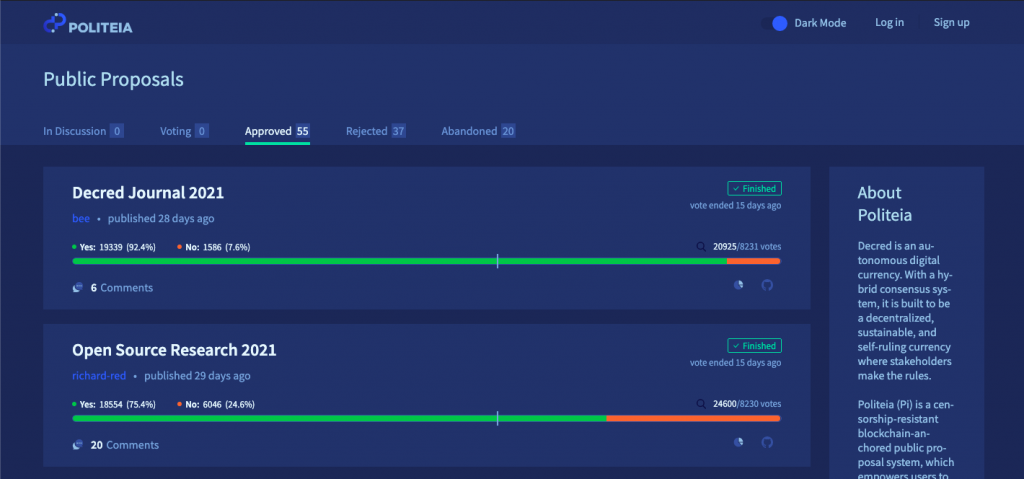Open the Sign up page
This screenshot has width=1024, height=479.
click(952, 22)
